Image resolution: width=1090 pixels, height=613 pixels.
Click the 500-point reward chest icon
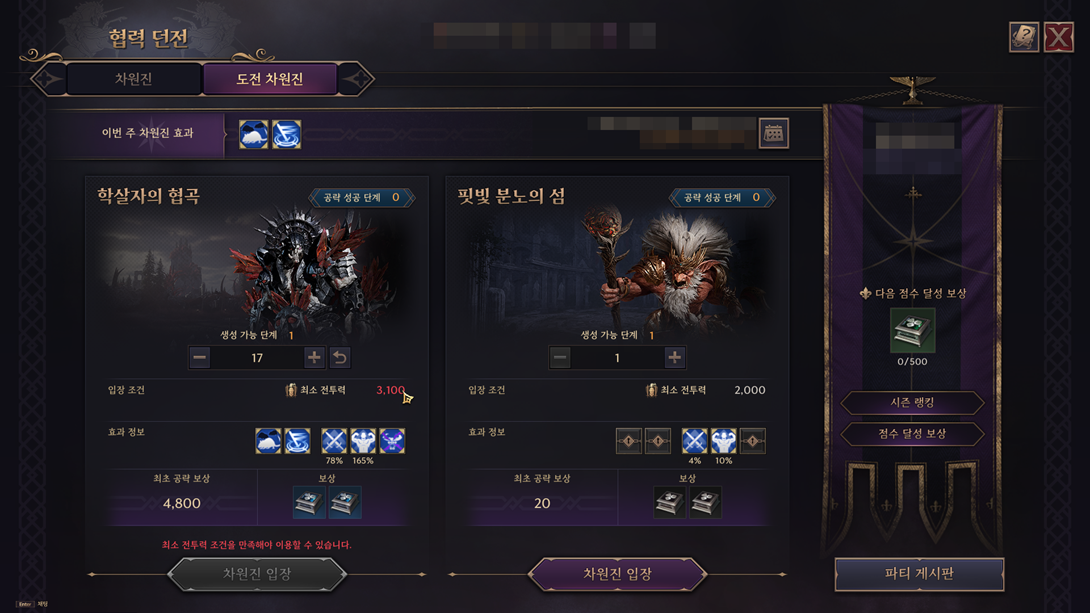click(913, 331)
